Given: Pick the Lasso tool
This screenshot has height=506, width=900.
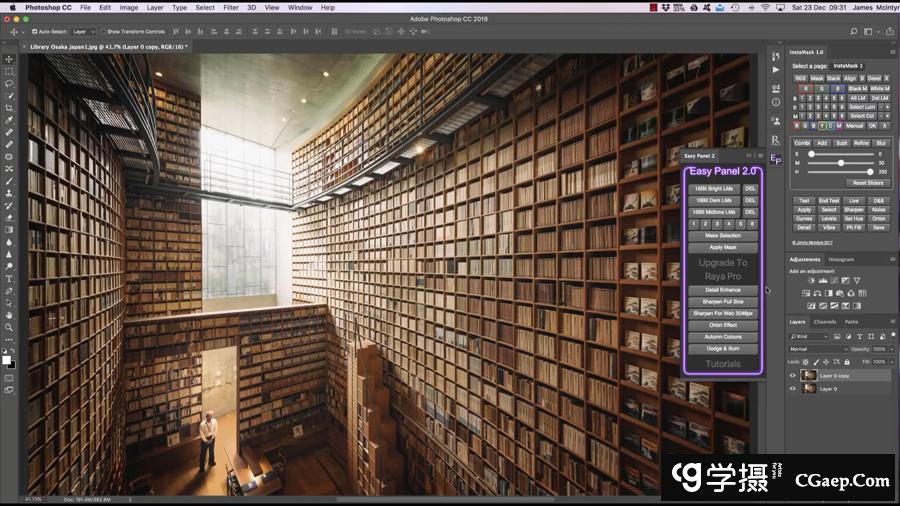Looking at the screenshot, I should coord(9,84).
